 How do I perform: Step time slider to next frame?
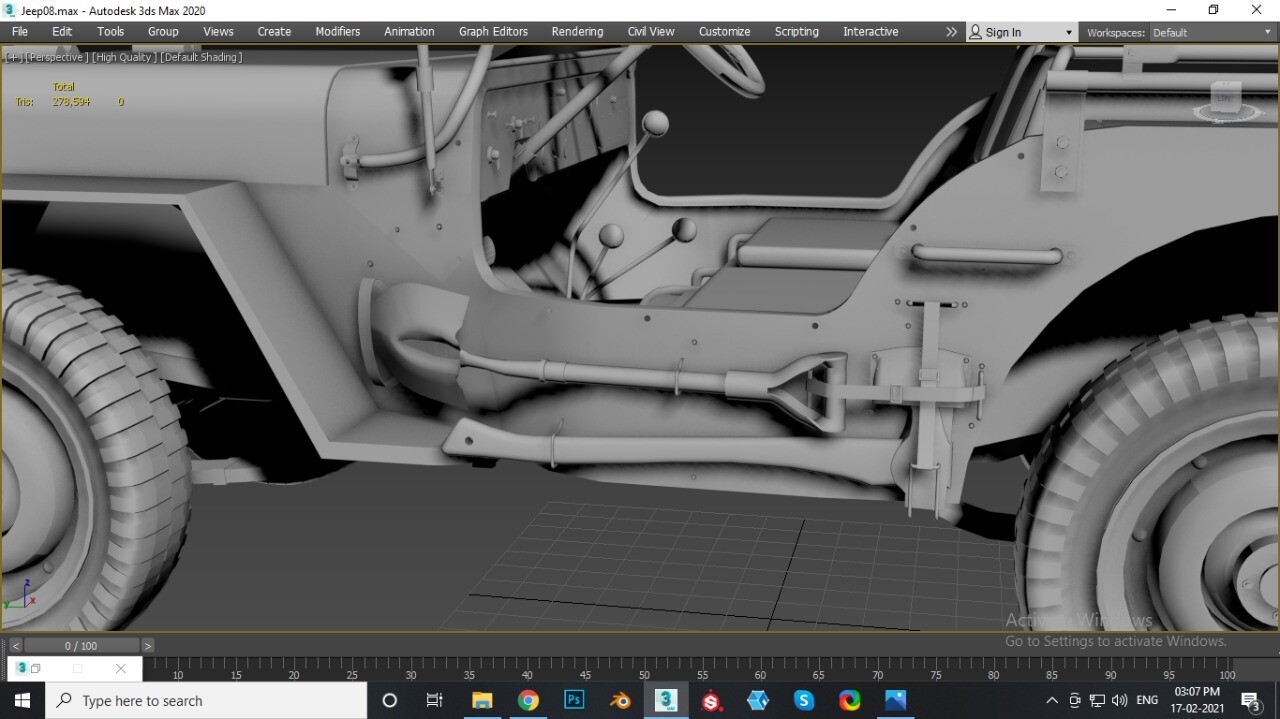(148, 646)
